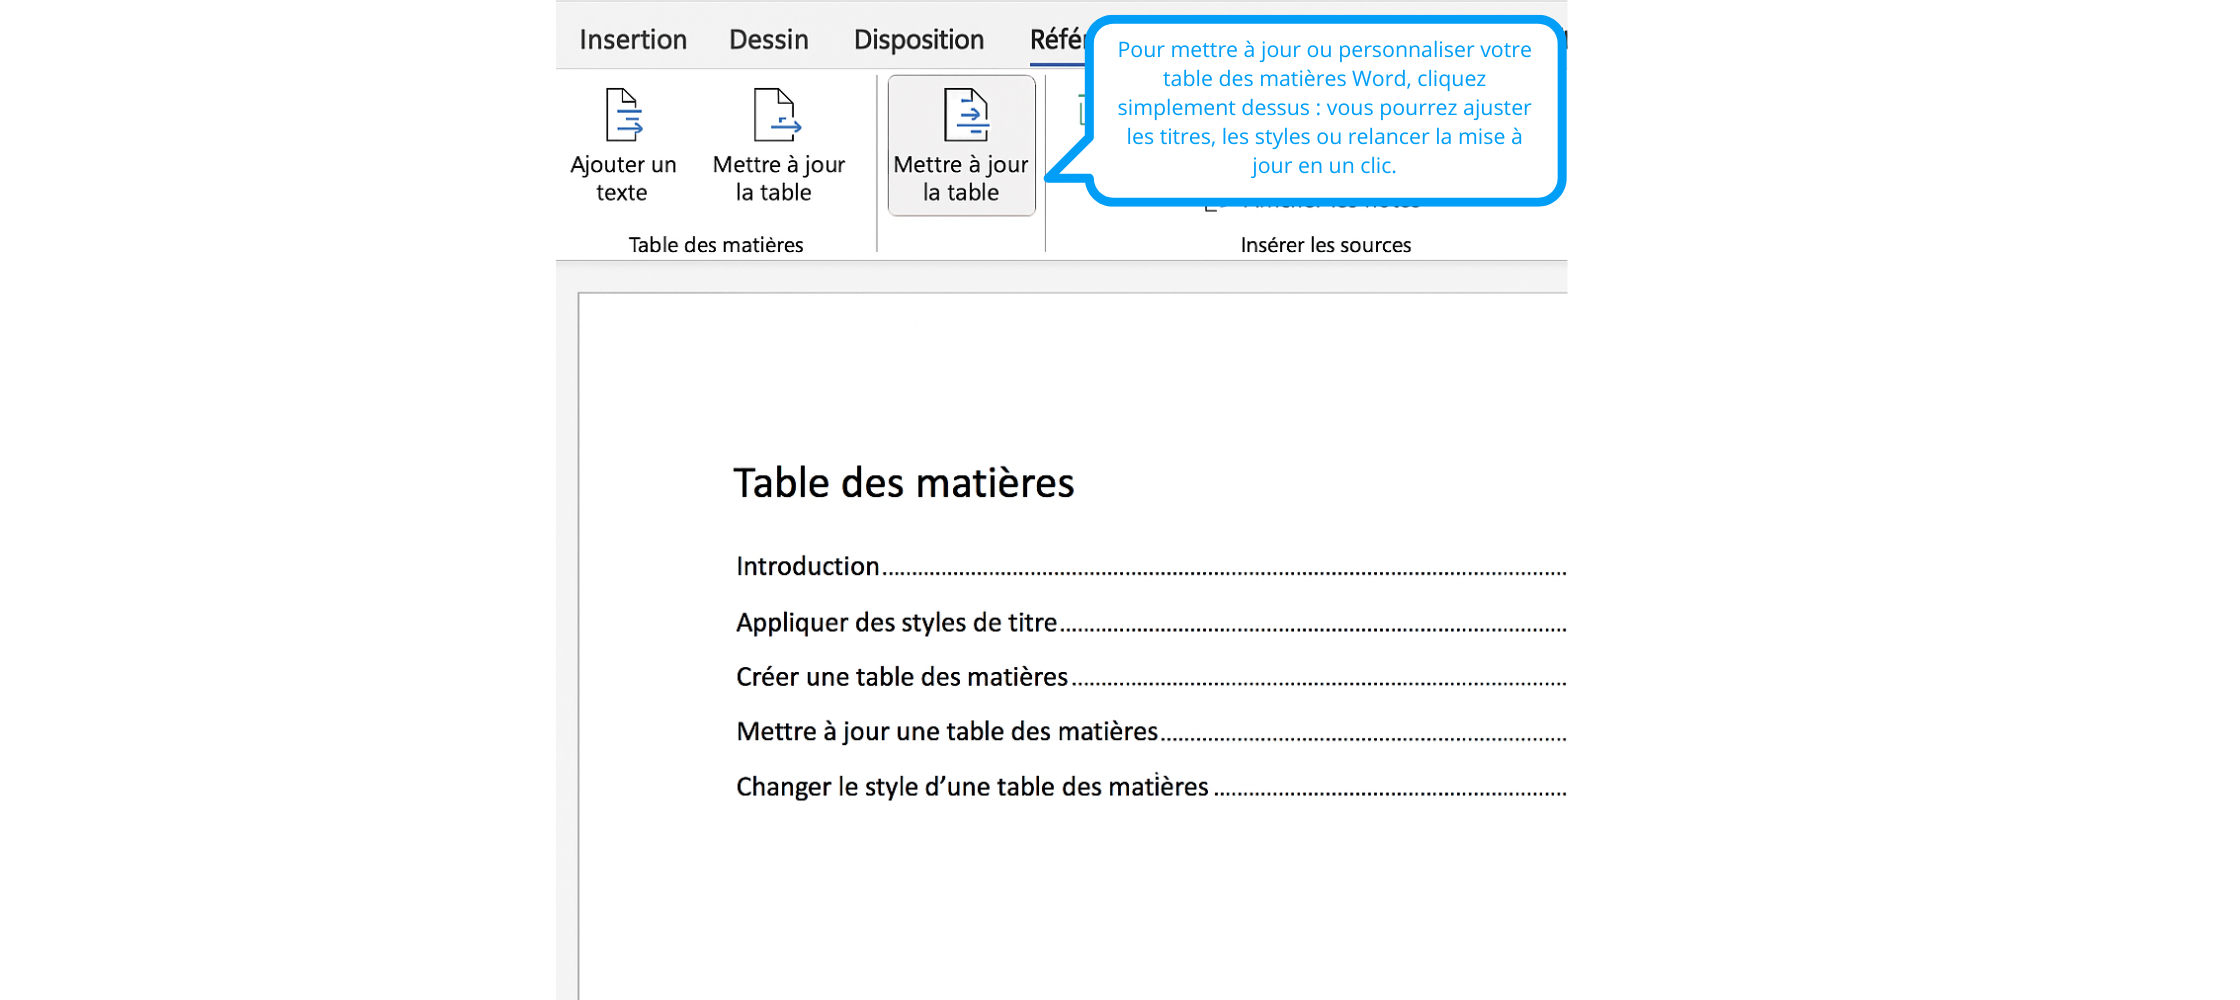2240x1000 pixels.
Task: Select the Introduction entry in the table
Action: tap(1151, 566)
